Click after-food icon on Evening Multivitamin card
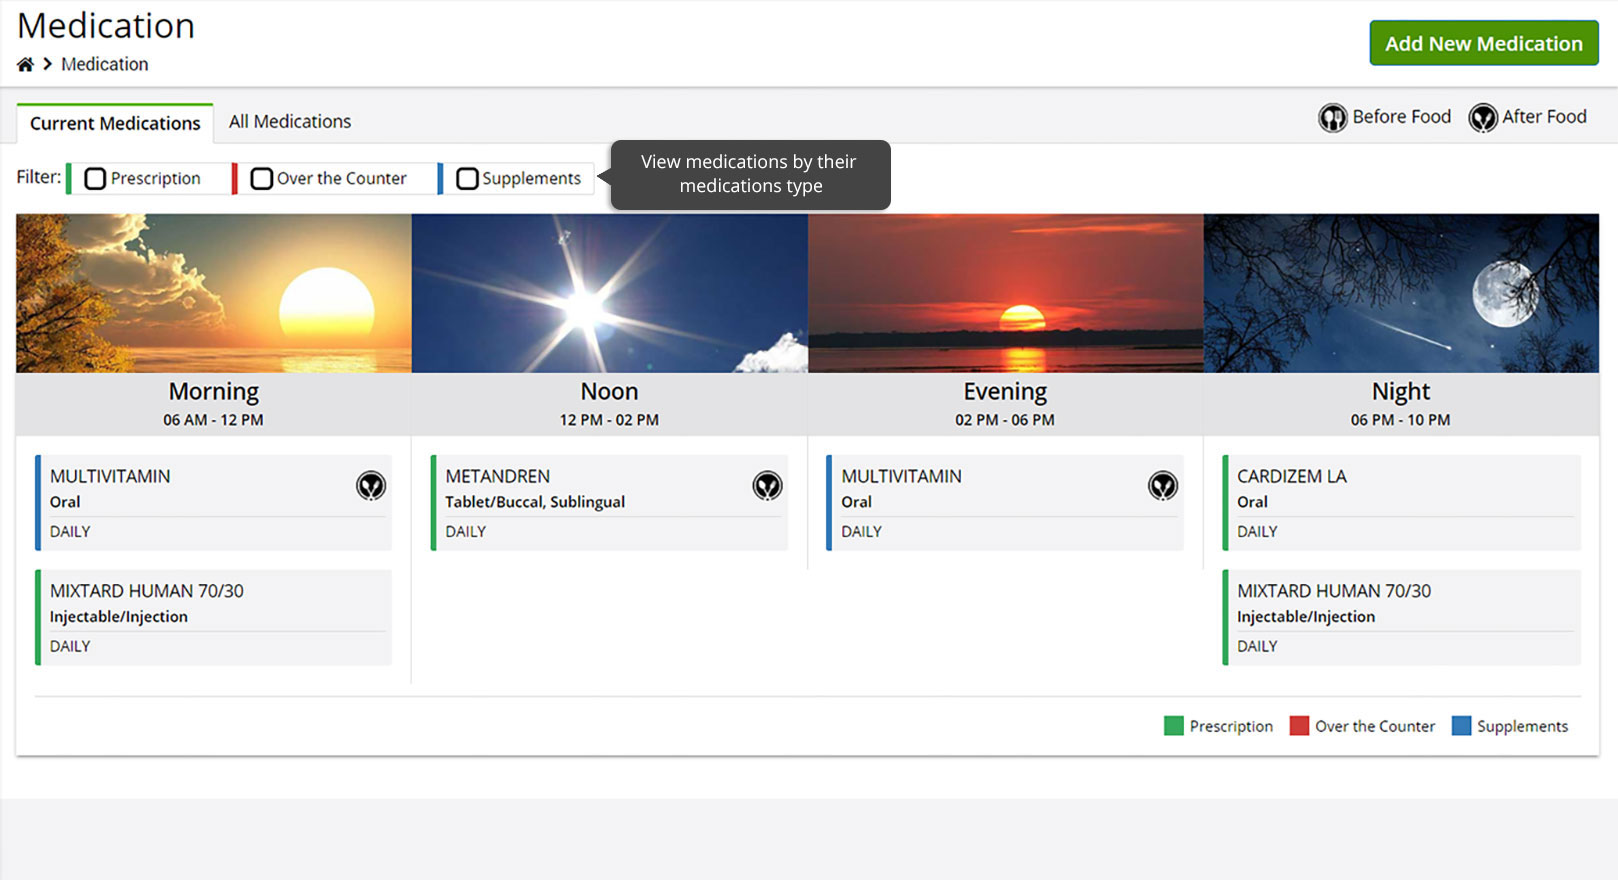 click(x=1163, y=486)
